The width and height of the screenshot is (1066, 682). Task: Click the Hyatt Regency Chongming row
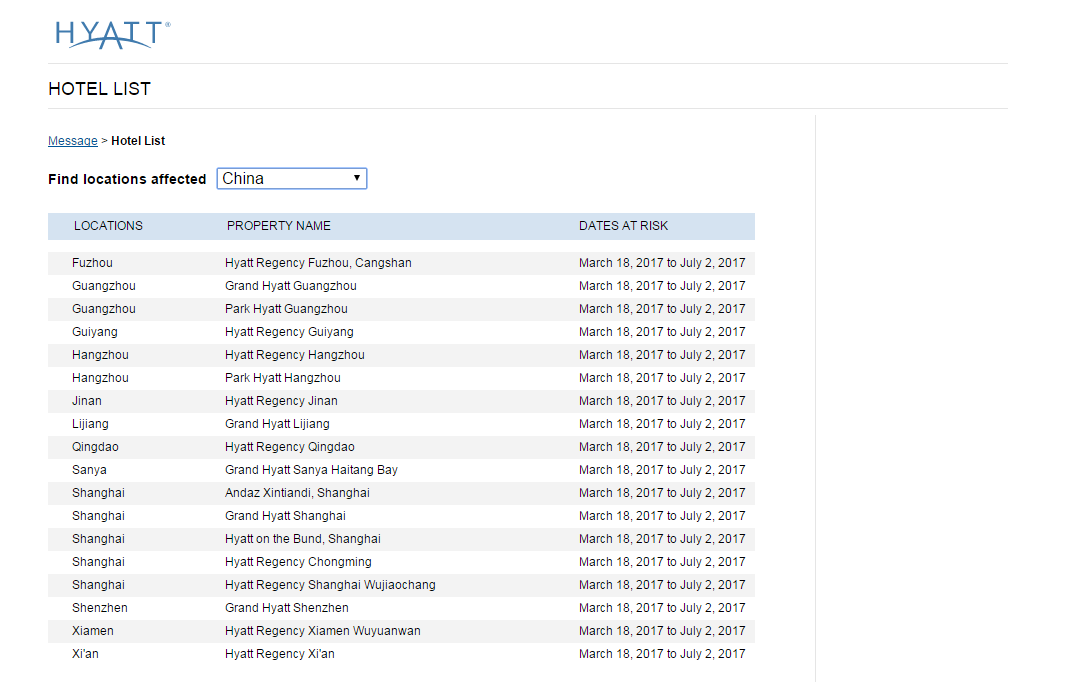(x=298, y=562)
